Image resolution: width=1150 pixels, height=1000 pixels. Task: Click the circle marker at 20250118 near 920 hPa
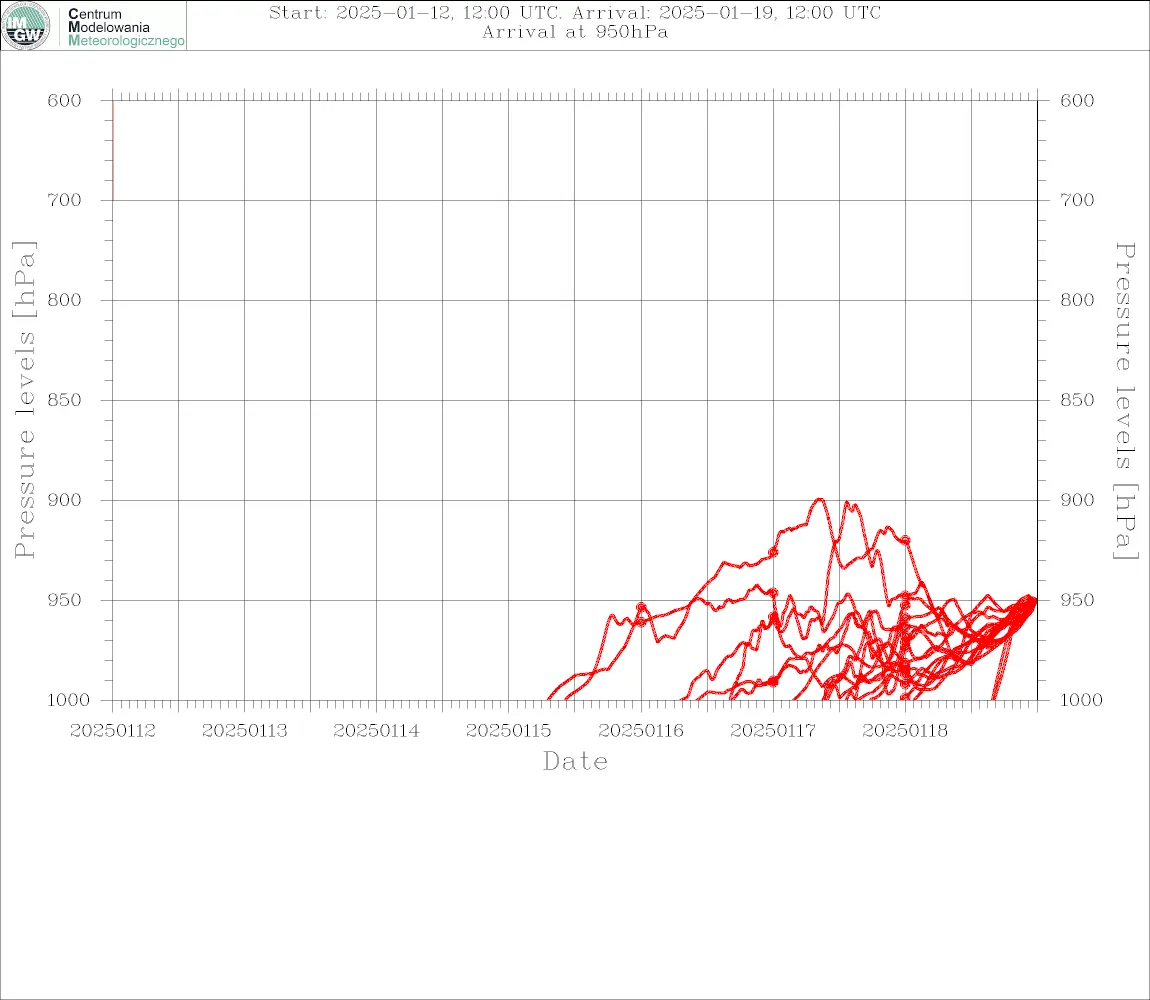click(x=905, y=540)
